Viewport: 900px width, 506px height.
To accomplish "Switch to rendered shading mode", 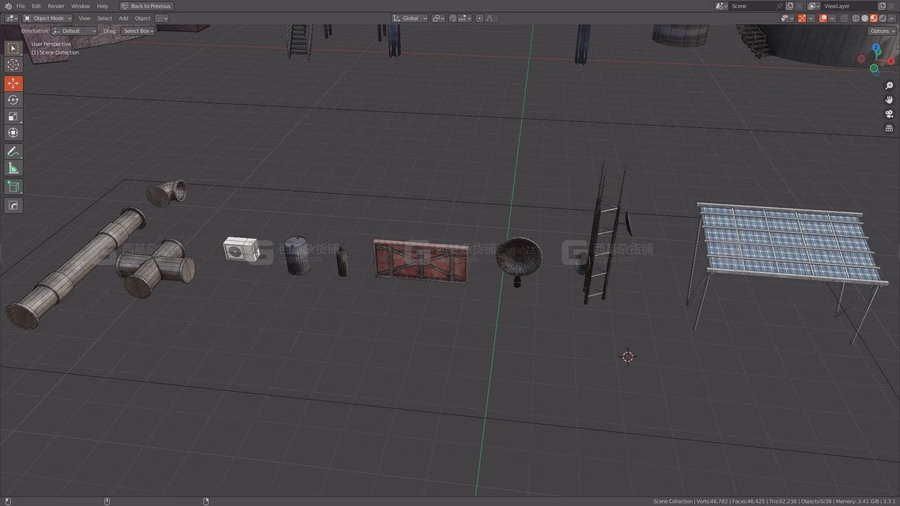I will pos(883,18).
